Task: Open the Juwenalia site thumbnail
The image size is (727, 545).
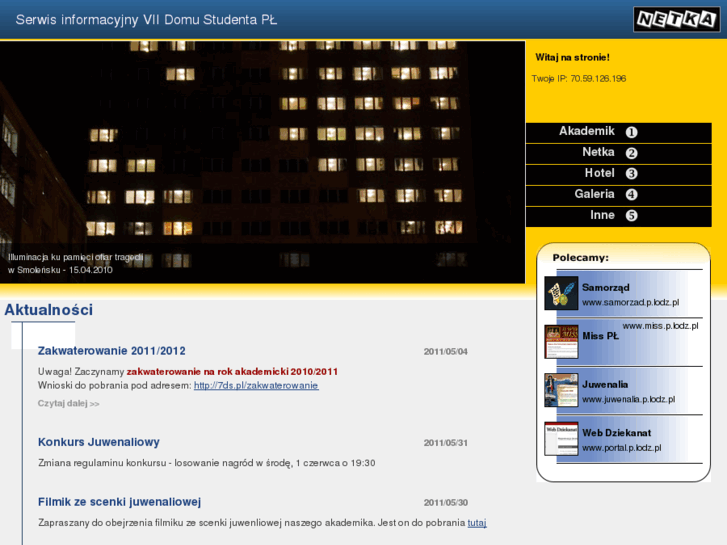Action: pyautogui.click(x=561, y=390)
